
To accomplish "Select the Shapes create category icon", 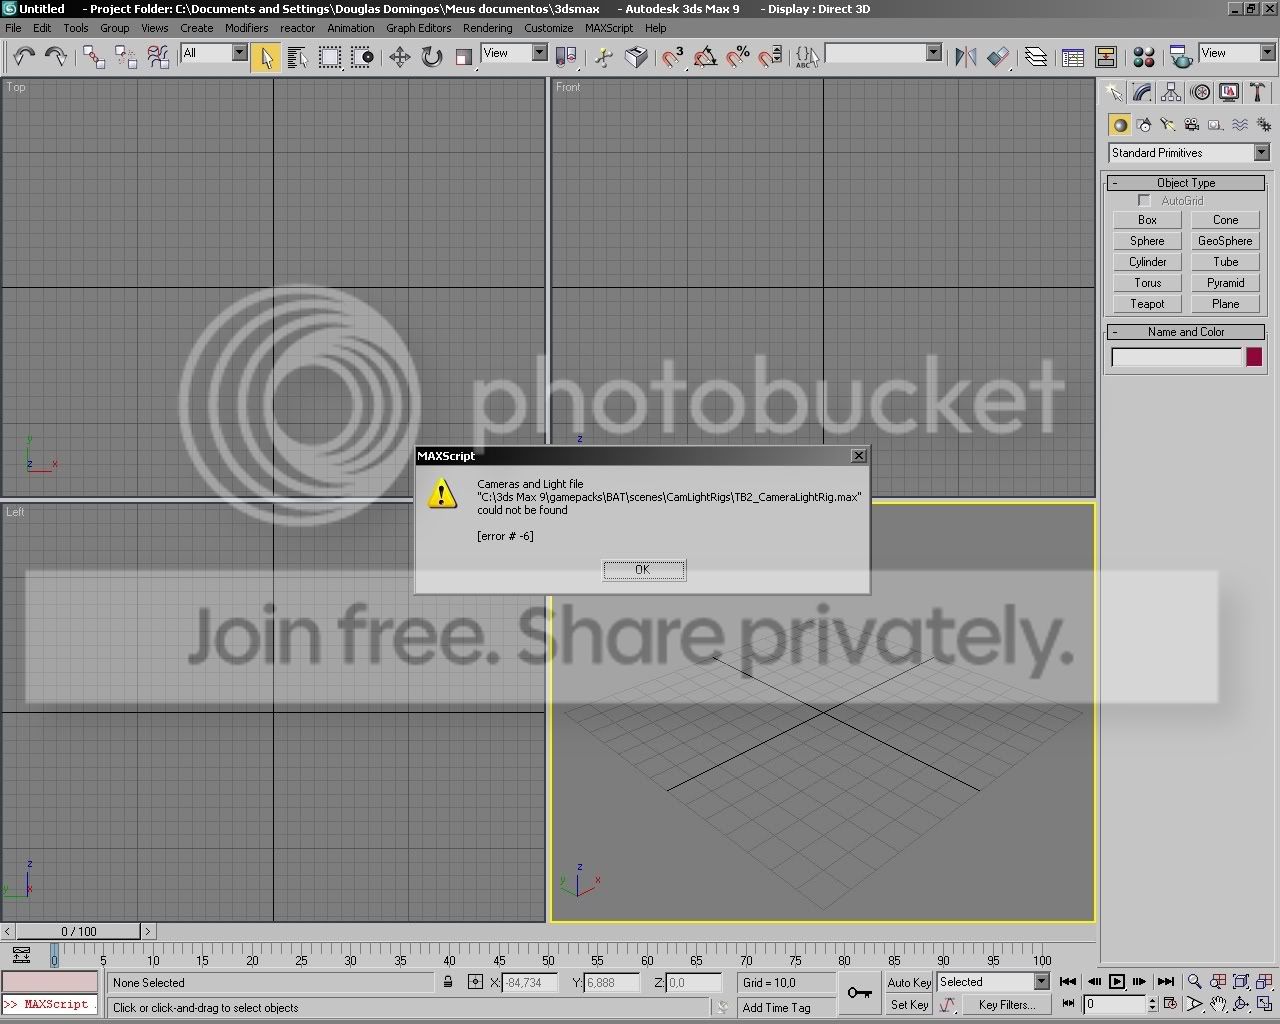I will point(1143,125).
